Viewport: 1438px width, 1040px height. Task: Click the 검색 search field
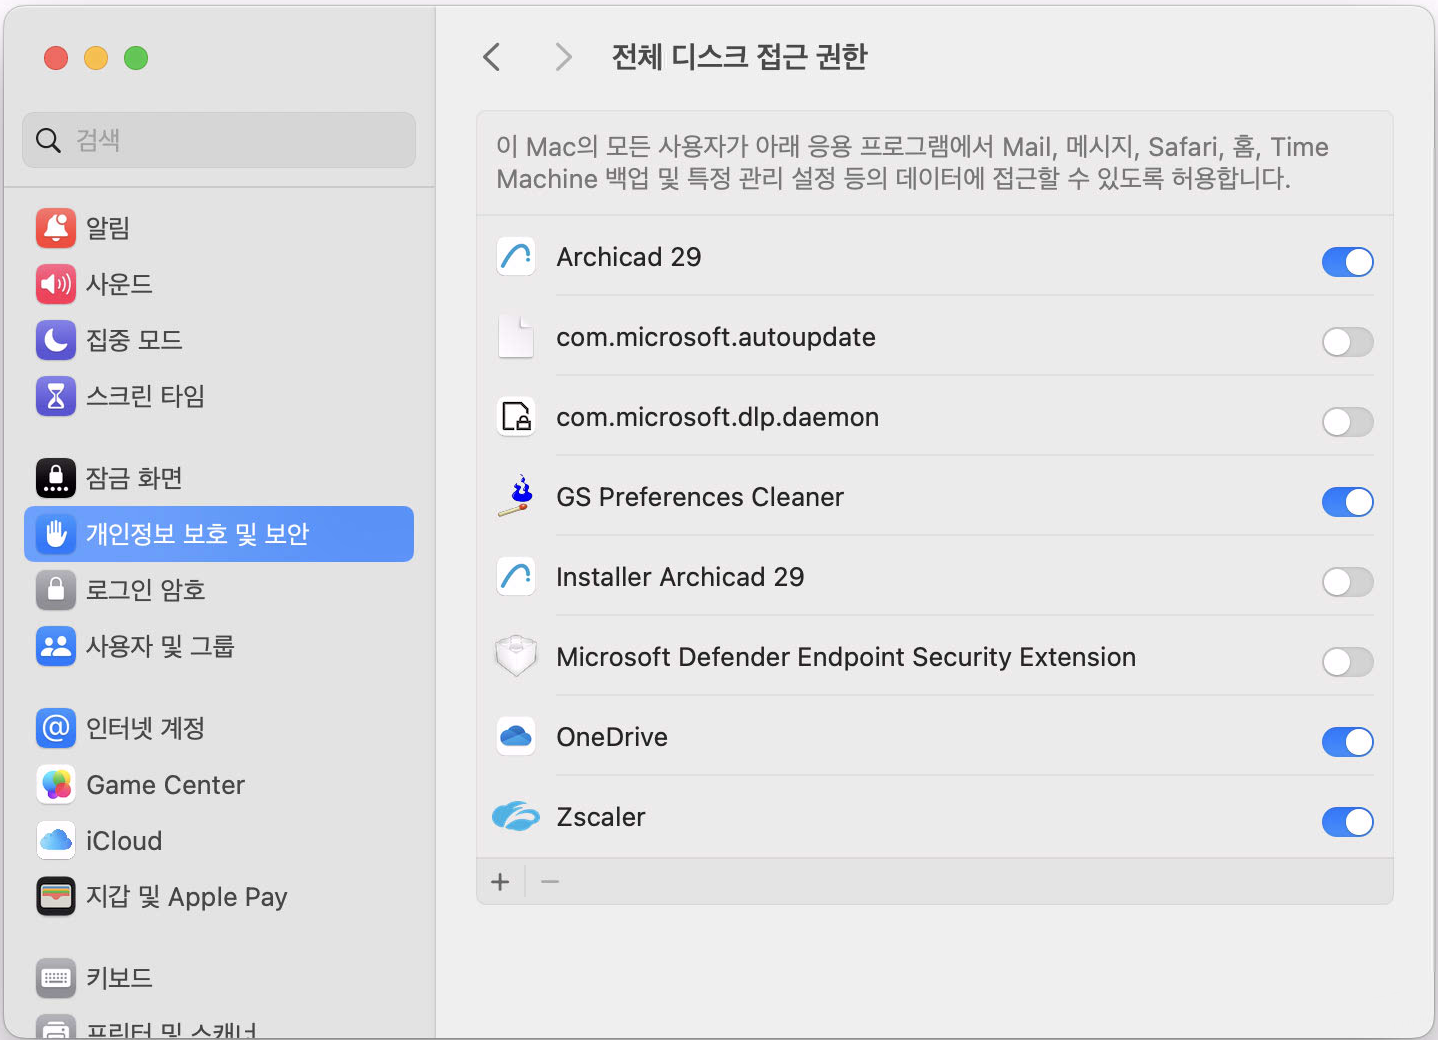pos(219,140)
